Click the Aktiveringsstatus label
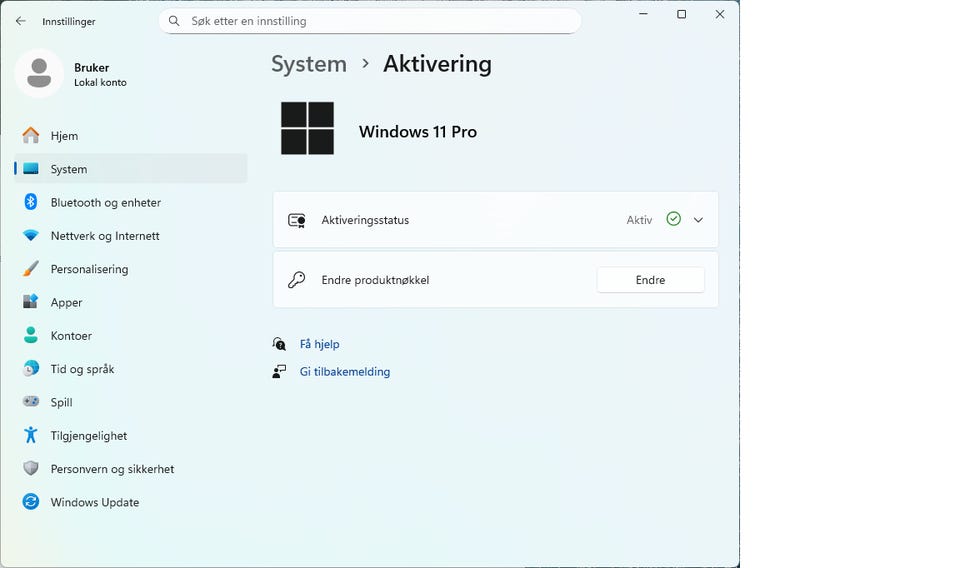Viewport: 960px width, 568px height. pyautogui.click(x=365, y=220)
